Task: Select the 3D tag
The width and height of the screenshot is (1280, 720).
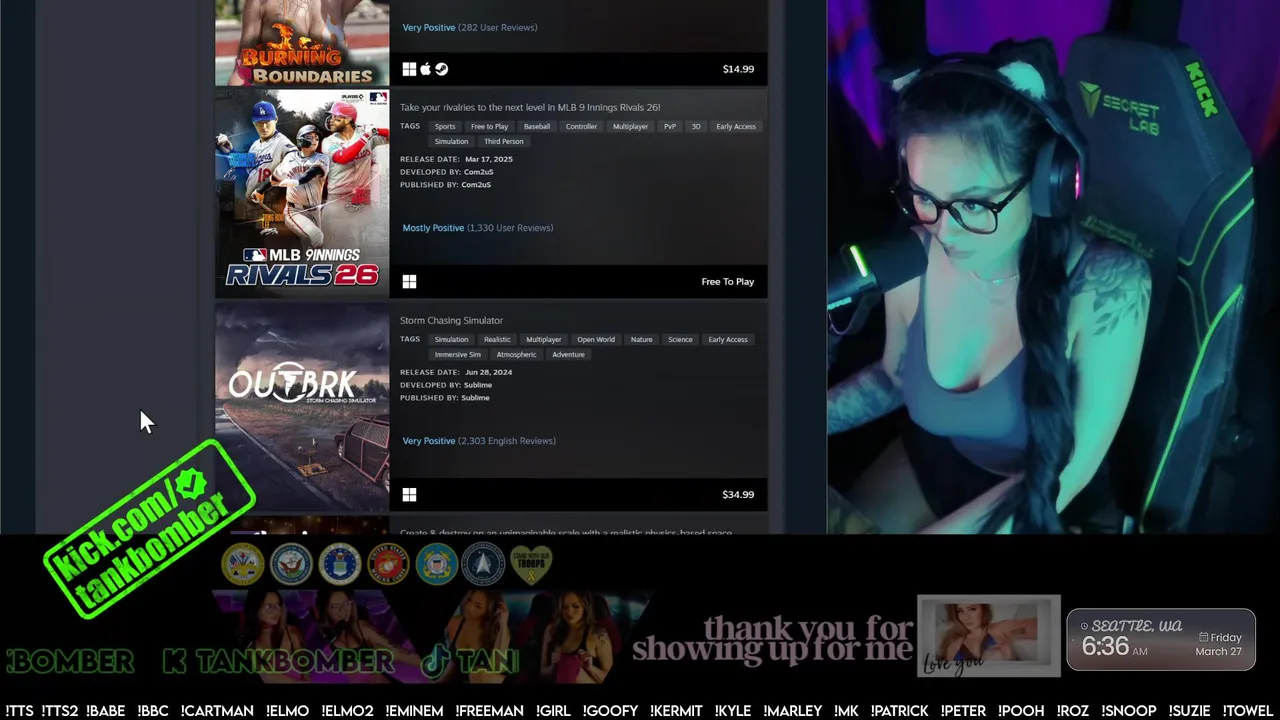Action: coord(696,127)
